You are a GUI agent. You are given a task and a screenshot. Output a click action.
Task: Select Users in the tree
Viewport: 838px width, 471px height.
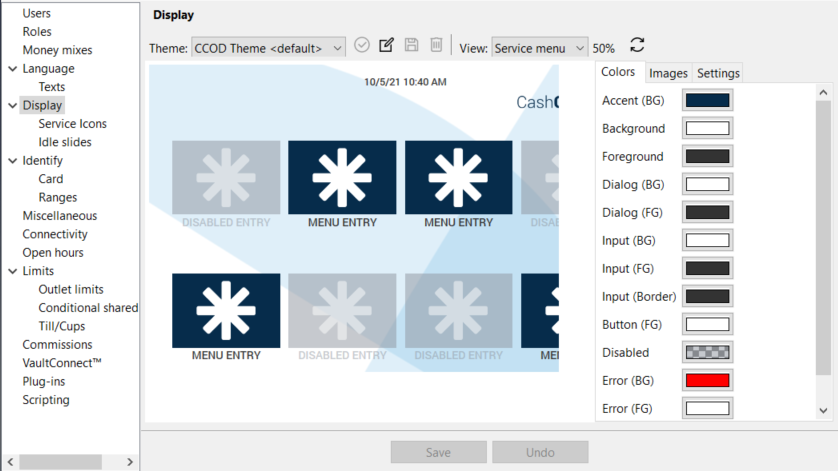(x=36, y=13)
